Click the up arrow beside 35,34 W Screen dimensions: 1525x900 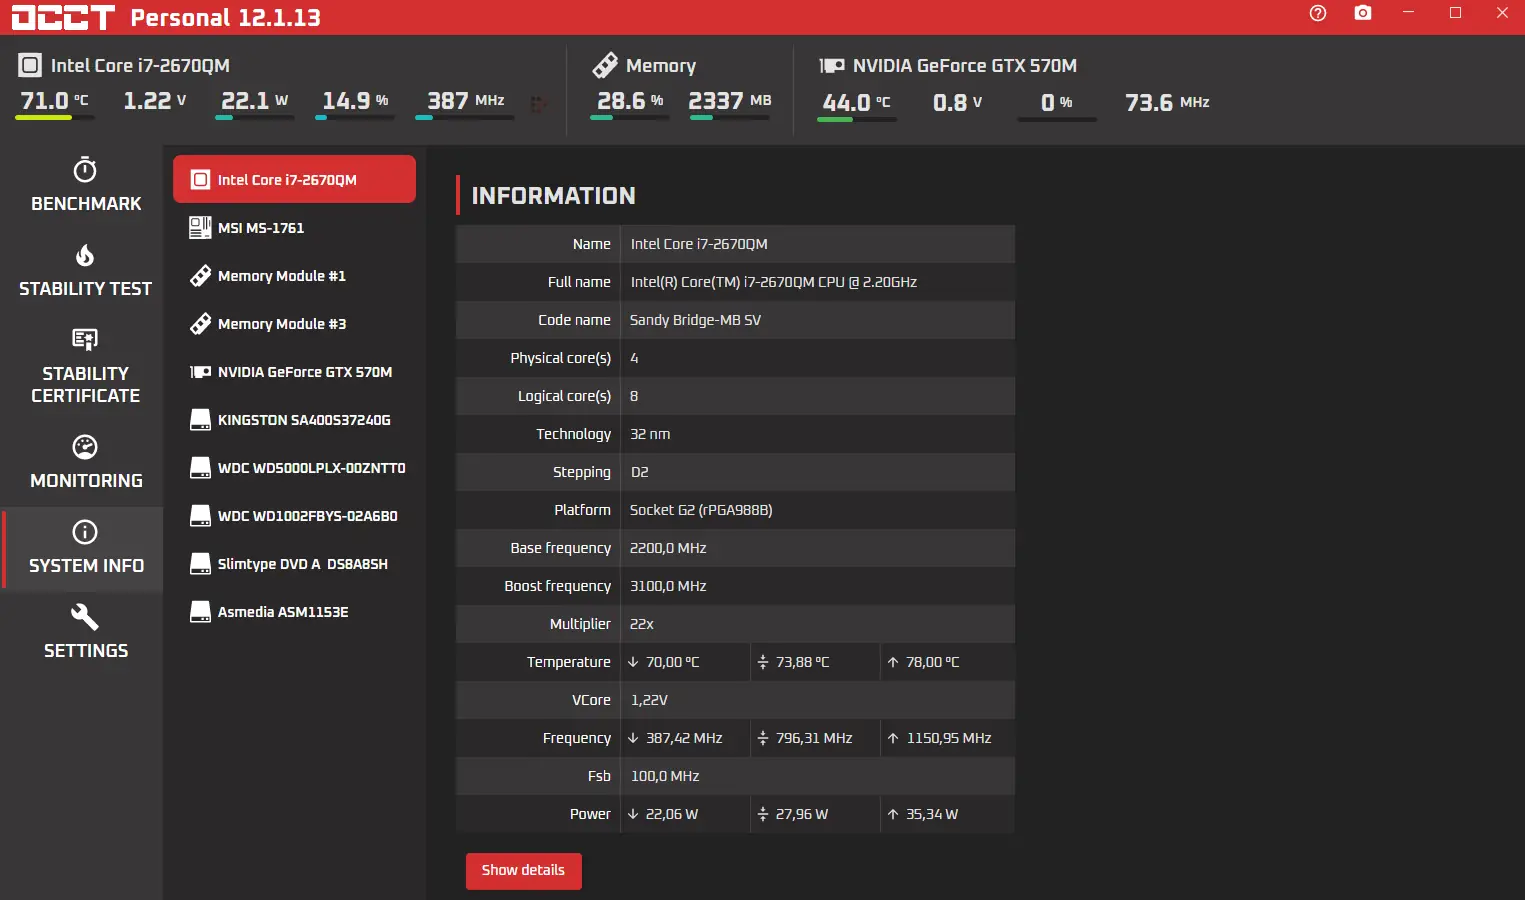[x=893, y=814]
